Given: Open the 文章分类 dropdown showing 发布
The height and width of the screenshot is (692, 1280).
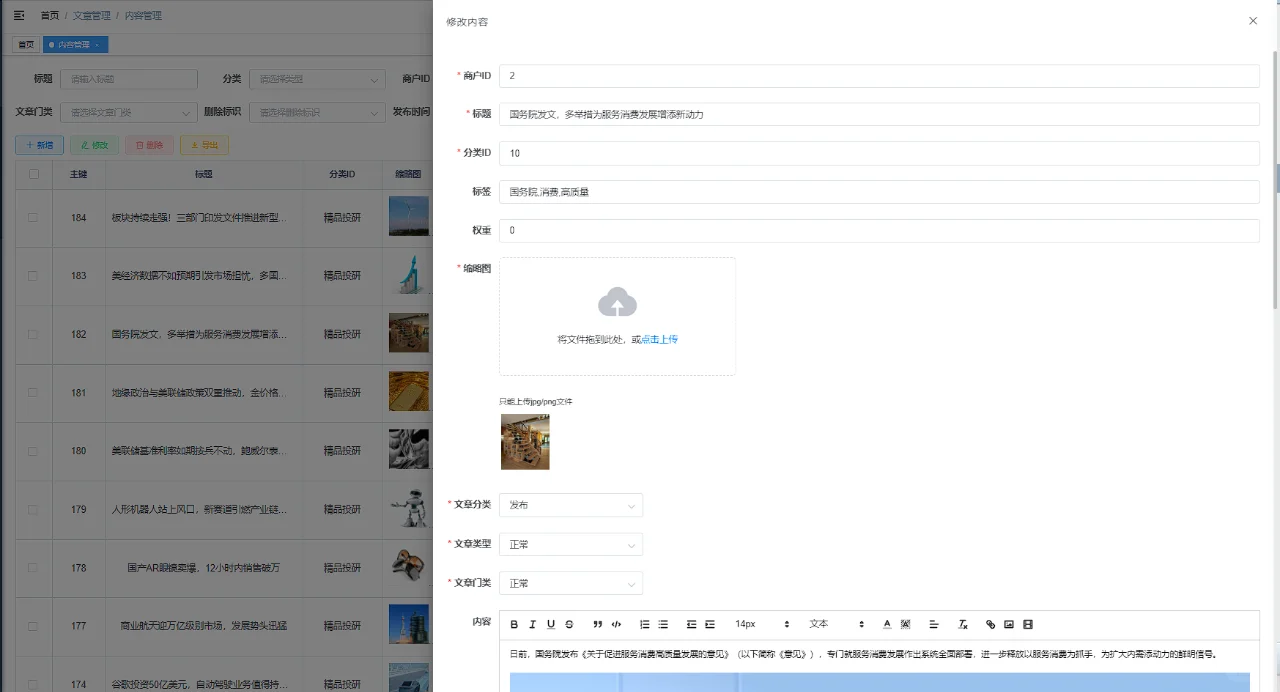Looking at the screenshot, I should tap(570, 505).
